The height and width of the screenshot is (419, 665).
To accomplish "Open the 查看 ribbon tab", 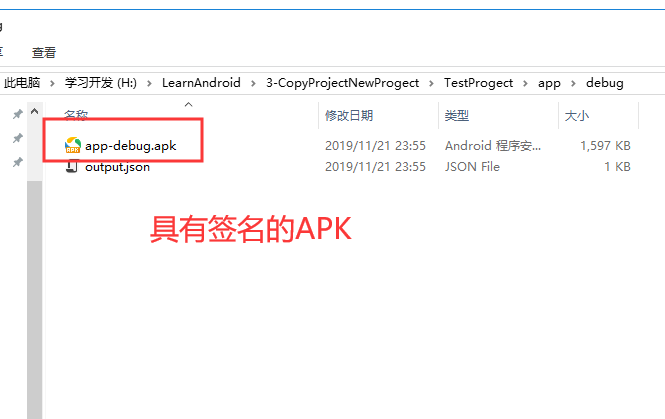I will [x=44, y=53].
